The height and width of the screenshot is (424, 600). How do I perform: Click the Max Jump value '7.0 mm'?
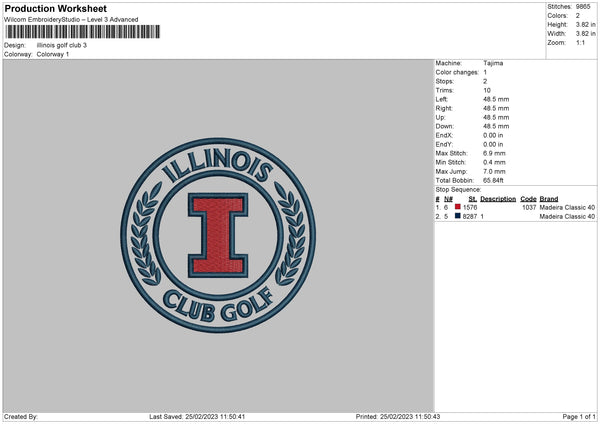(494, 172)
